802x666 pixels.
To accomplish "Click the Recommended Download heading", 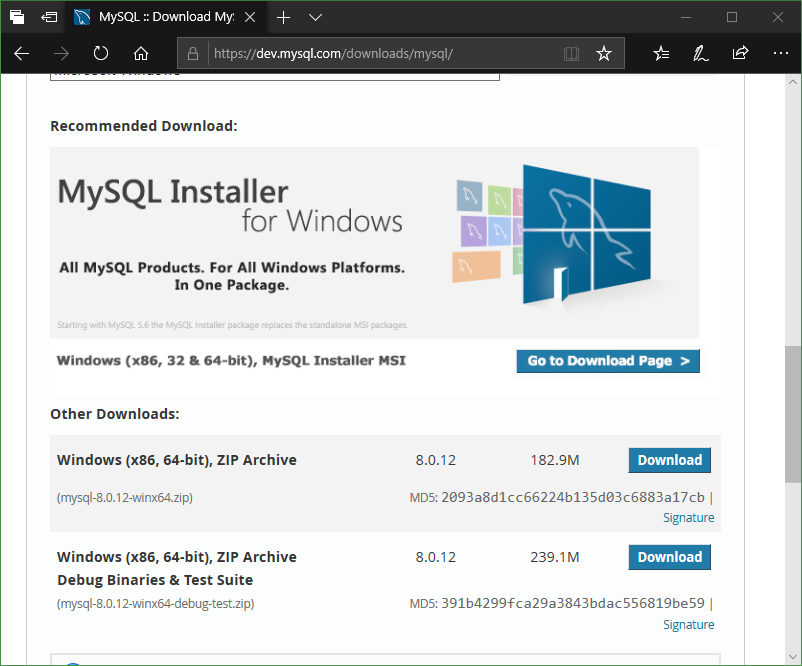I will click(144, 126).
